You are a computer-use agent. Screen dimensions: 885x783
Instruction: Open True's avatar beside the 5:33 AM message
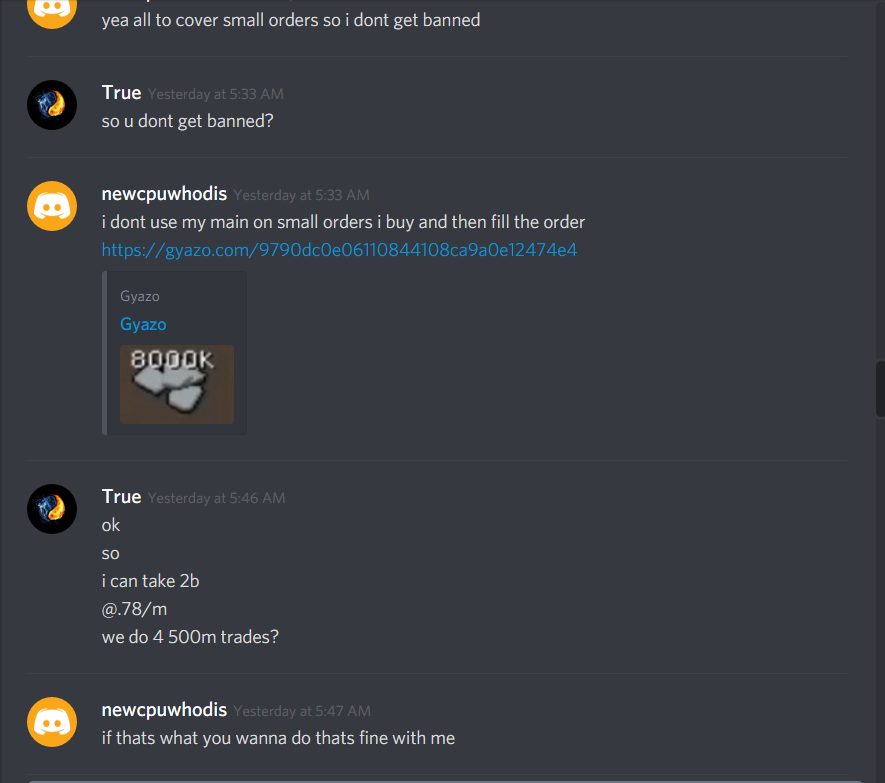tap(52, 105)
